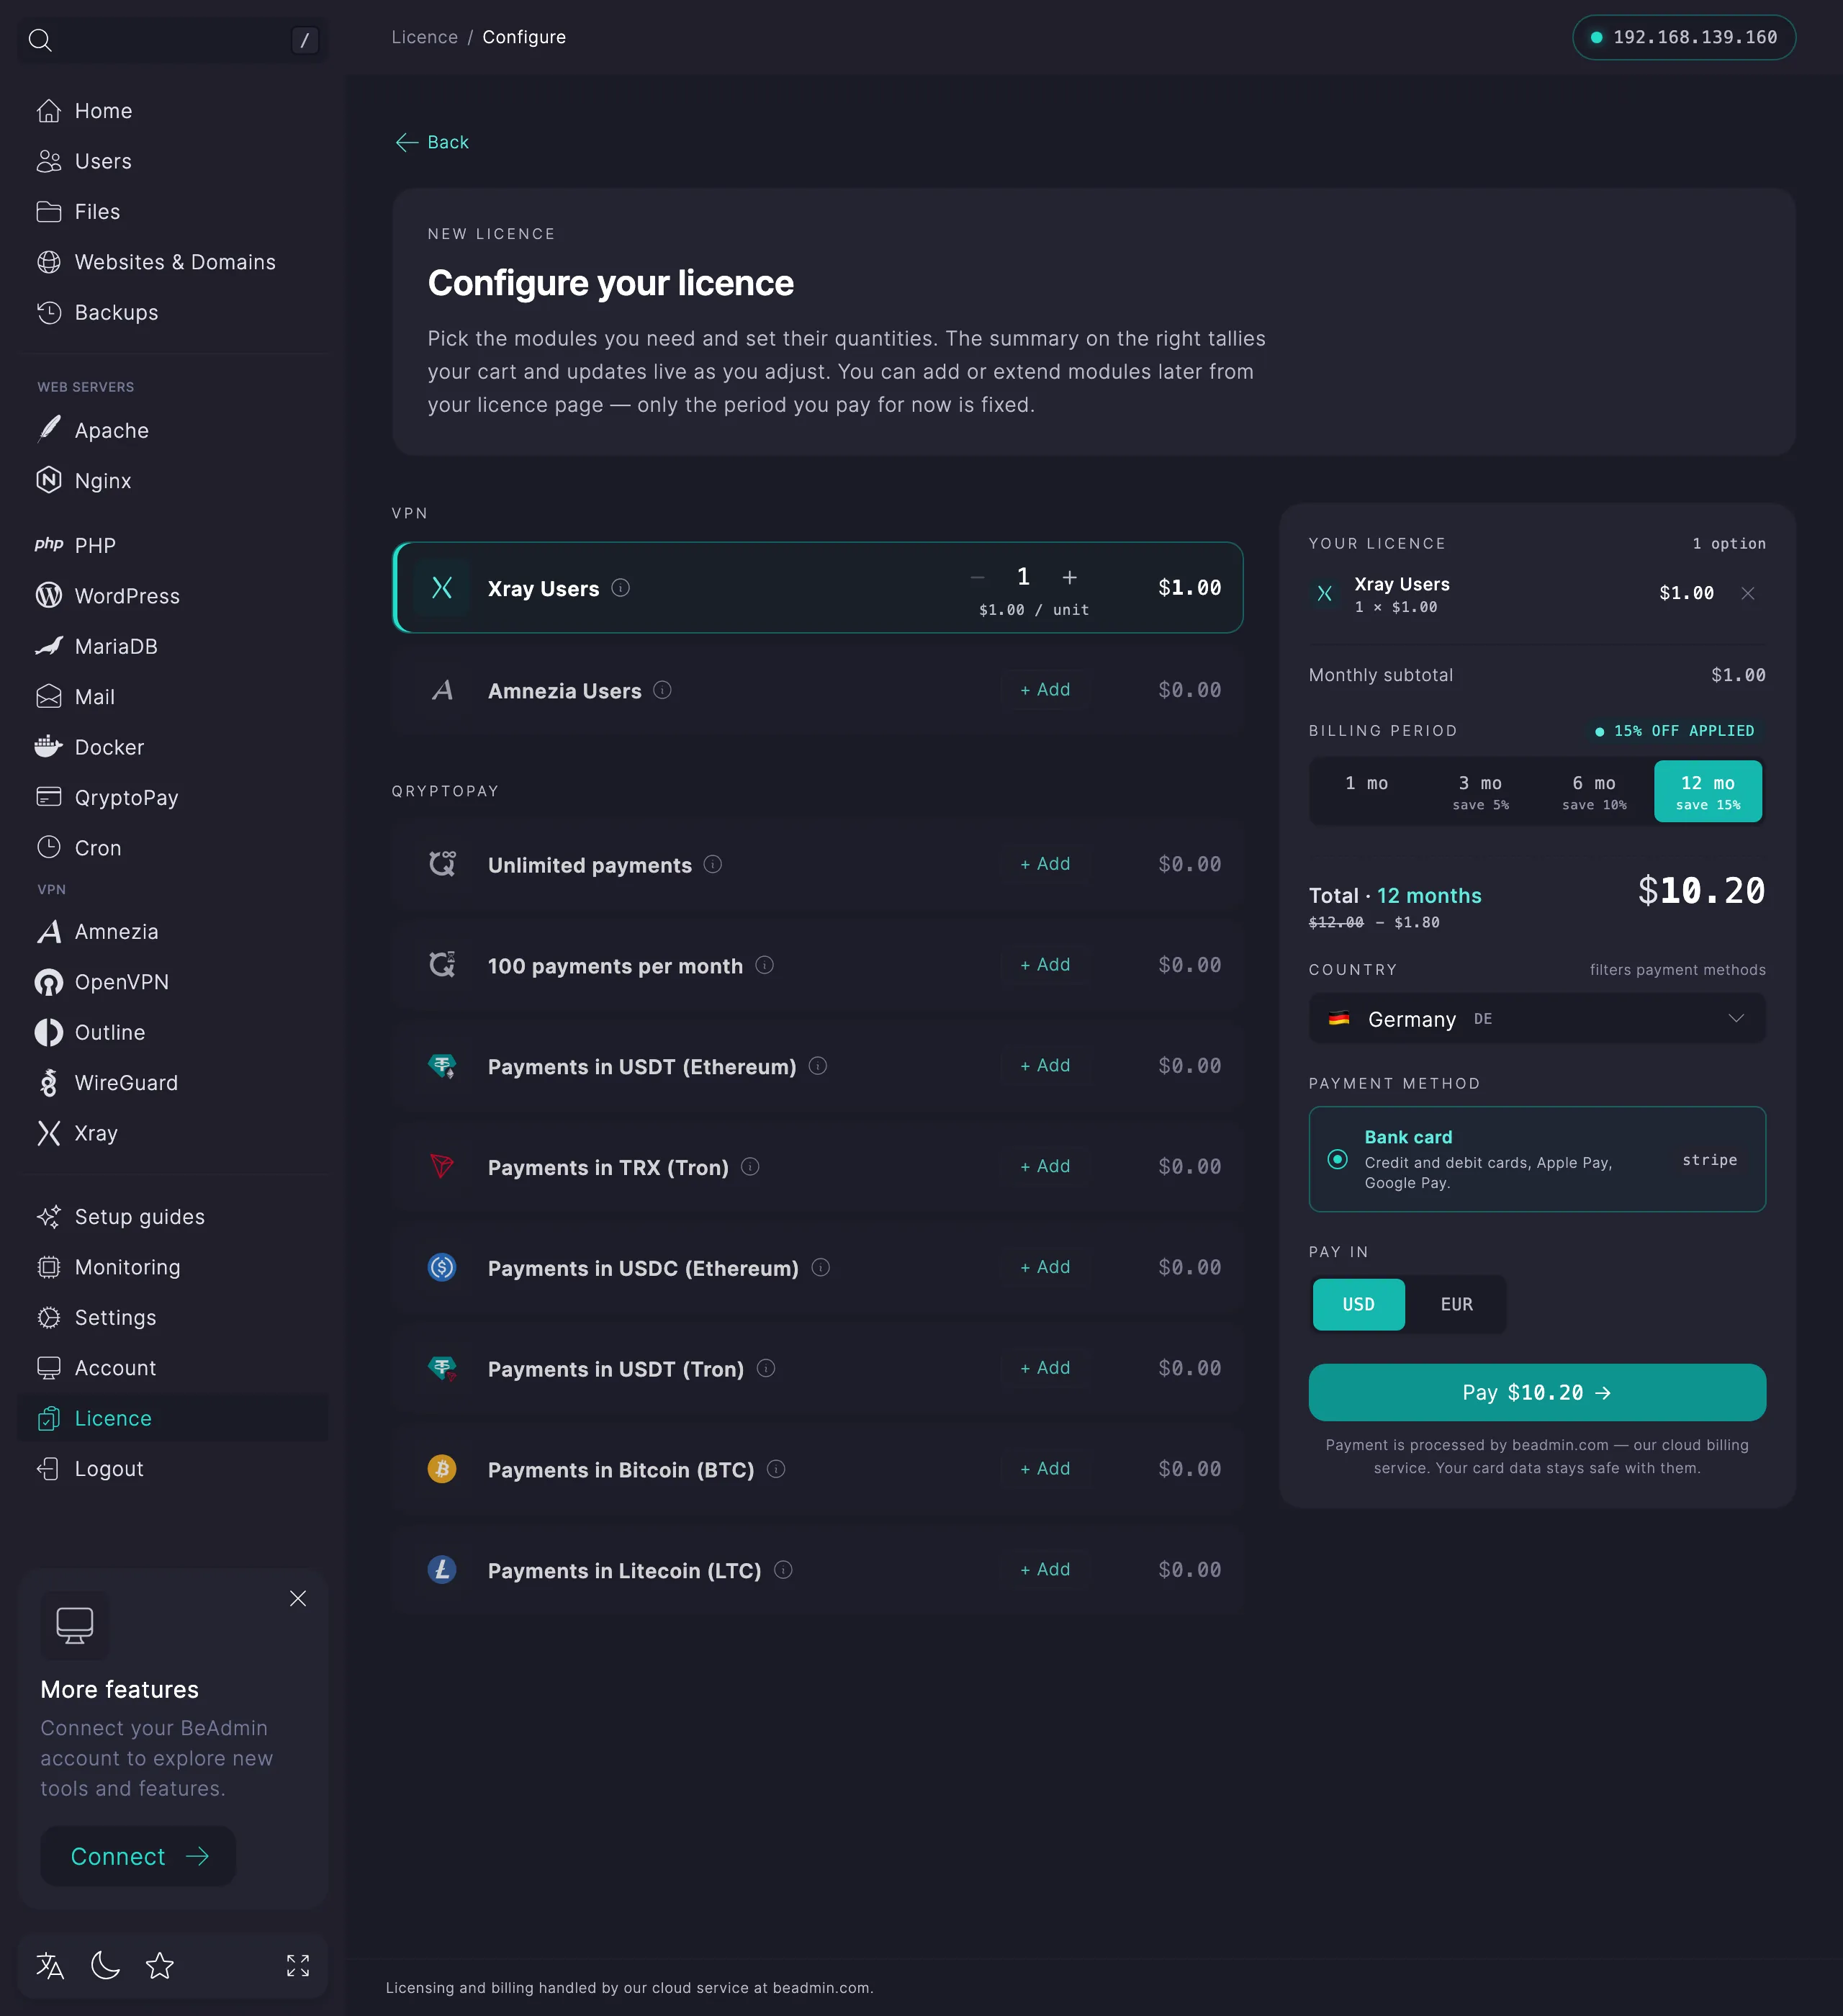This screenshot has width=1843, height=2016.
Task: Open Users in the sidebar
Action: (x=173, y=161)
